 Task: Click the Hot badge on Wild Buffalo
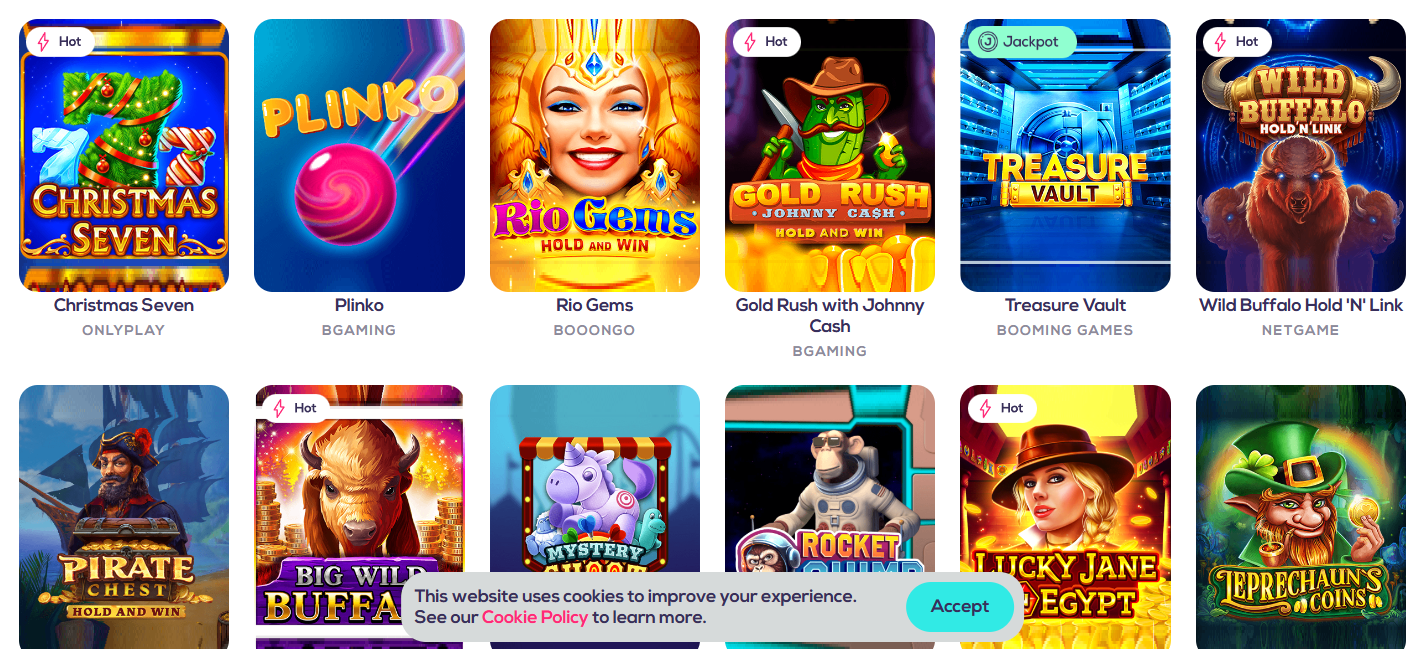point(1237,42)
